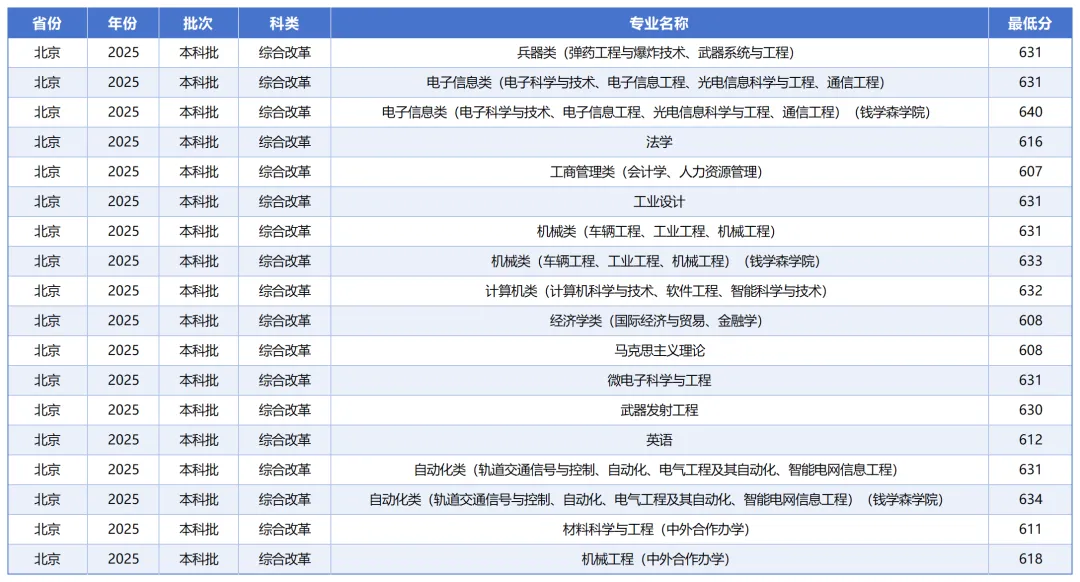1080x582 pixels.
Task: Select the 马克思主义理论 major cell
Action: point(659,351)
